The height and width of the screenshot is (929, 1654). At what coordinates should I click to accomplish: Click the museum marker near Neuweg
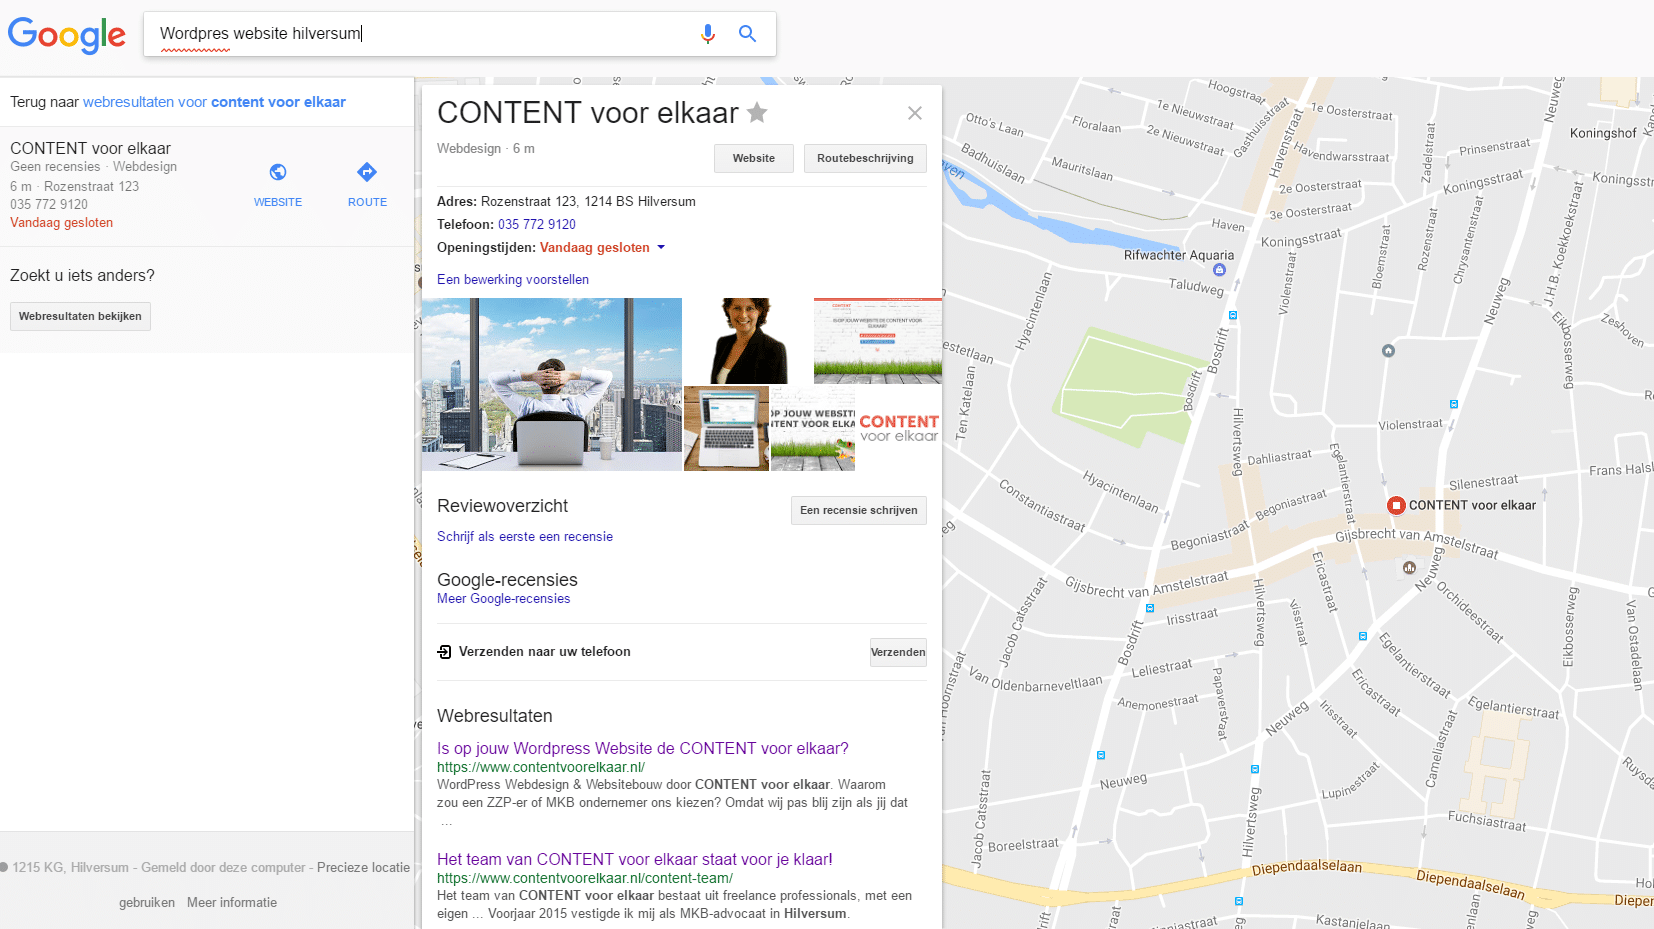1409,568
